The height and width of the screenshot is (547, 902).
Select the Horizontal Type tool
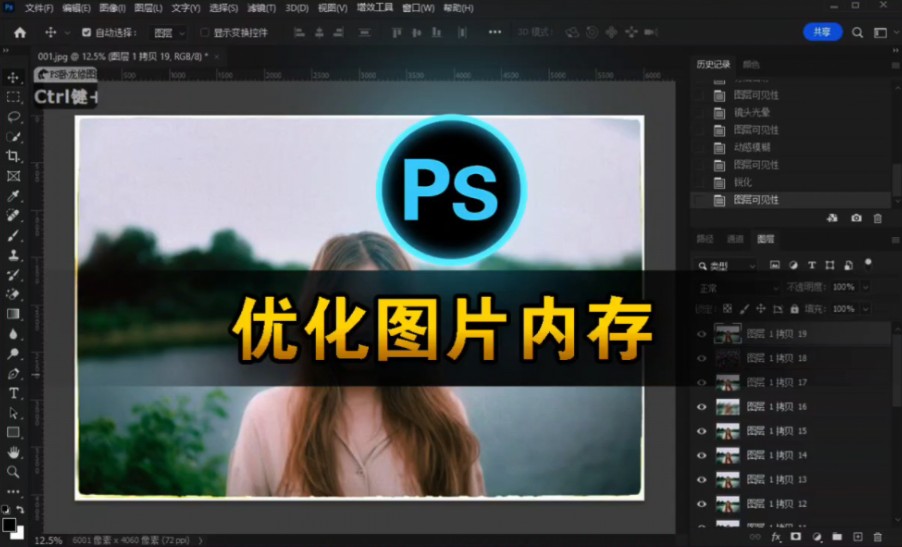[x=13, y=393]
